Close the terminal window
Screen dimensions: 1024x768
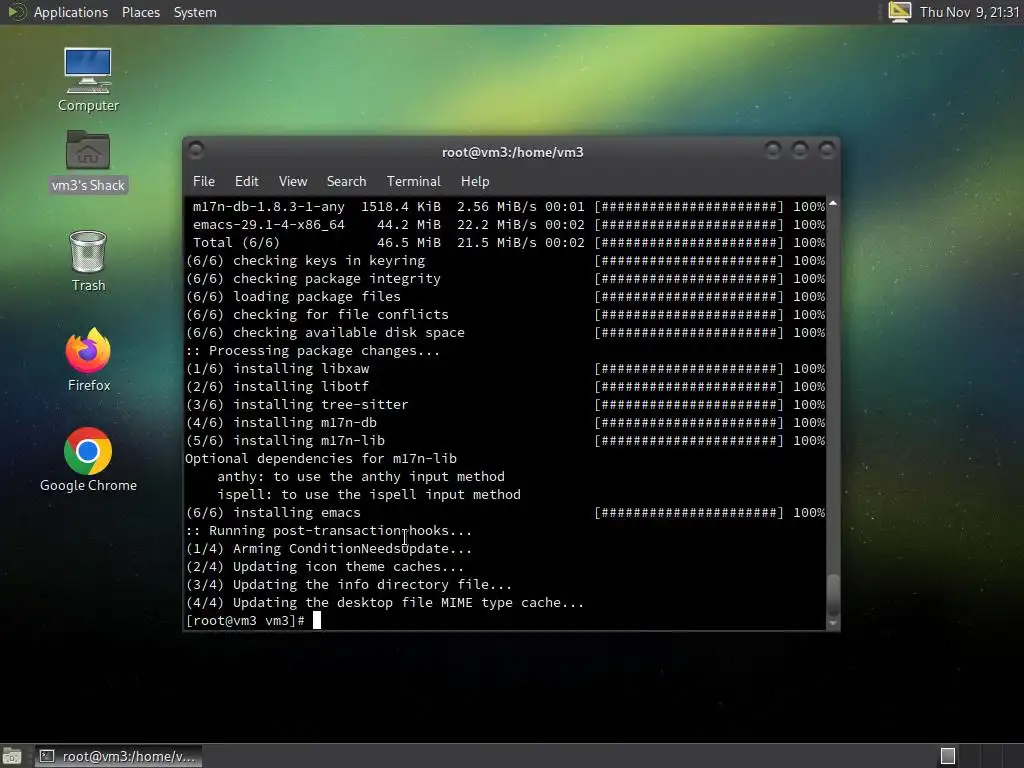click(x=827, y=151)
